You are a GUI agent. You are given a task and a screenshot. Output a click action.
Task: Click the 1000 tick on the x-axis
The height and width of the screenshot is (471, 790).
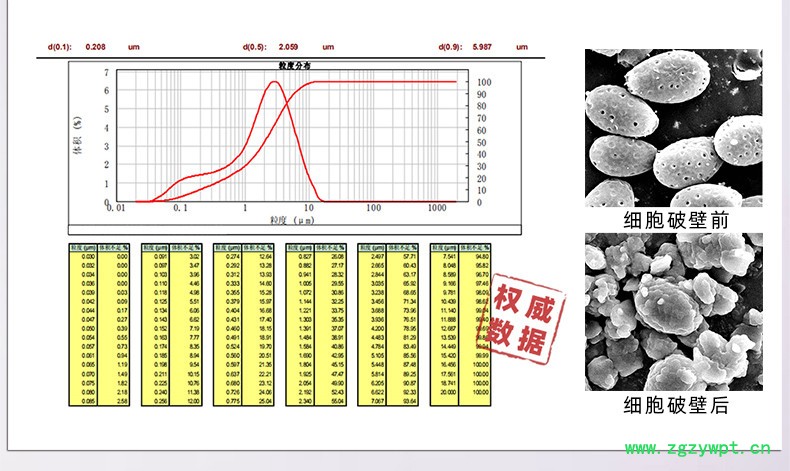(x=436, y=208)
